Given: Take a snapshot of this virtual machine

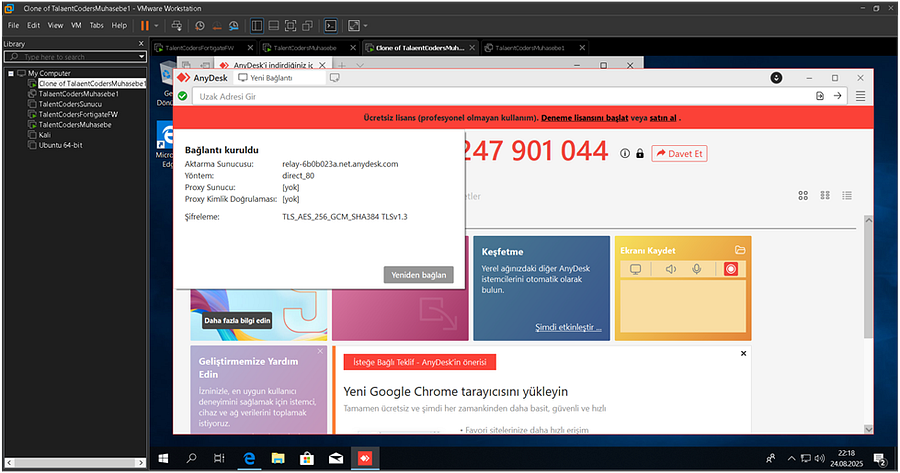Looking at the screenshot, I should pos(200,26).
